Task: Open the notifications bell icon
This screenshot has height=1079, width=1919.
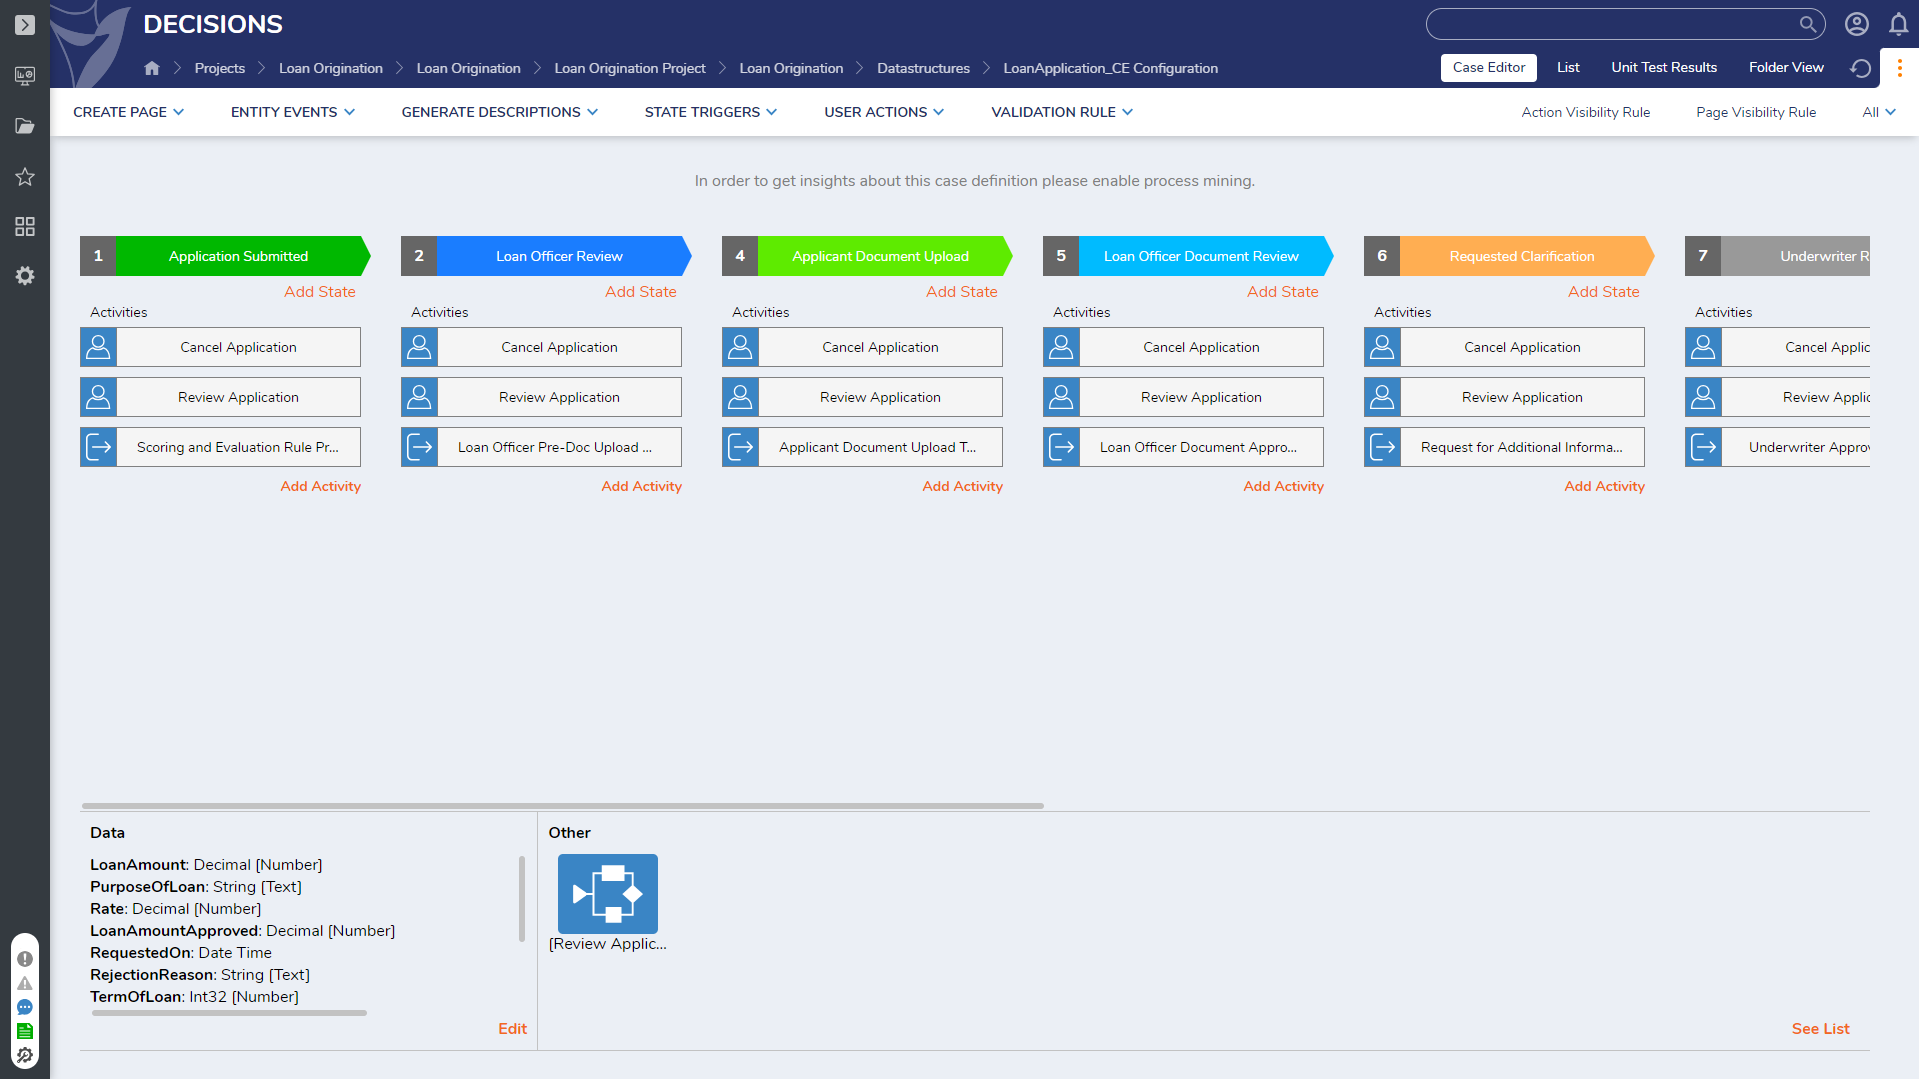Action: (x=1898, y=24)
